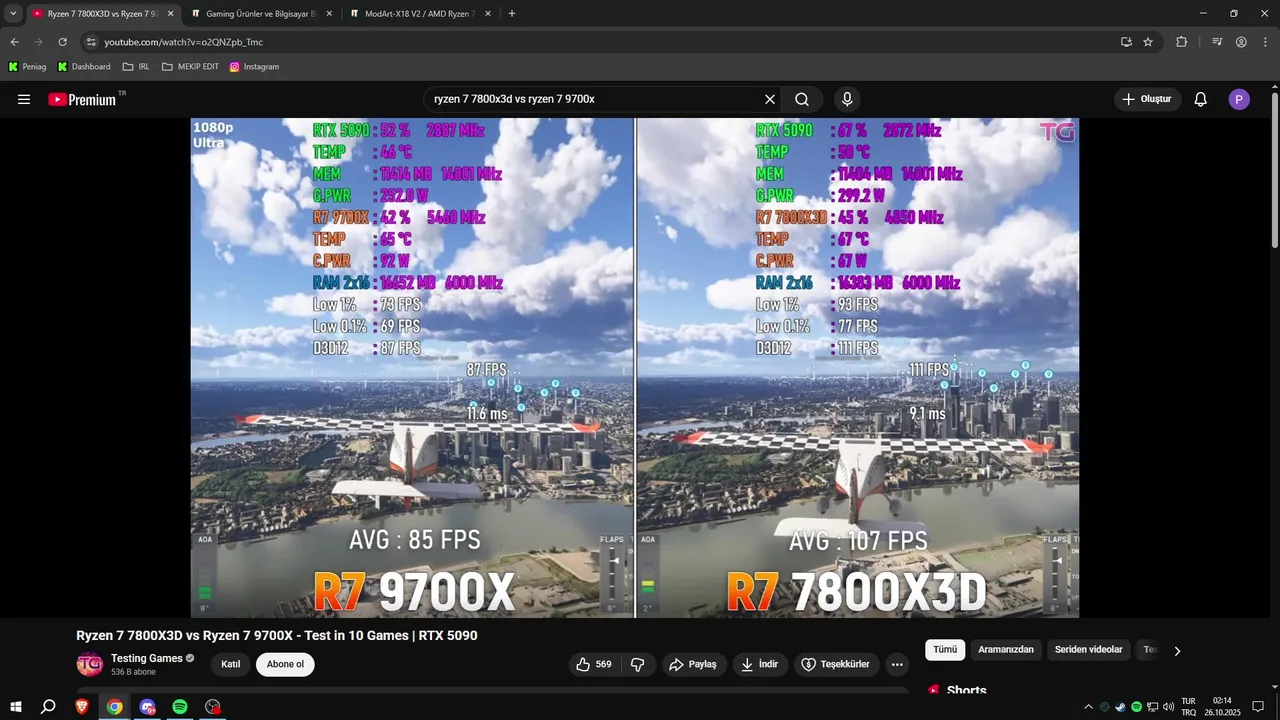1280x720 pixels.
Task: Open Brave from the taskbar
Action: pyautogui.click(x=82, y=707)
